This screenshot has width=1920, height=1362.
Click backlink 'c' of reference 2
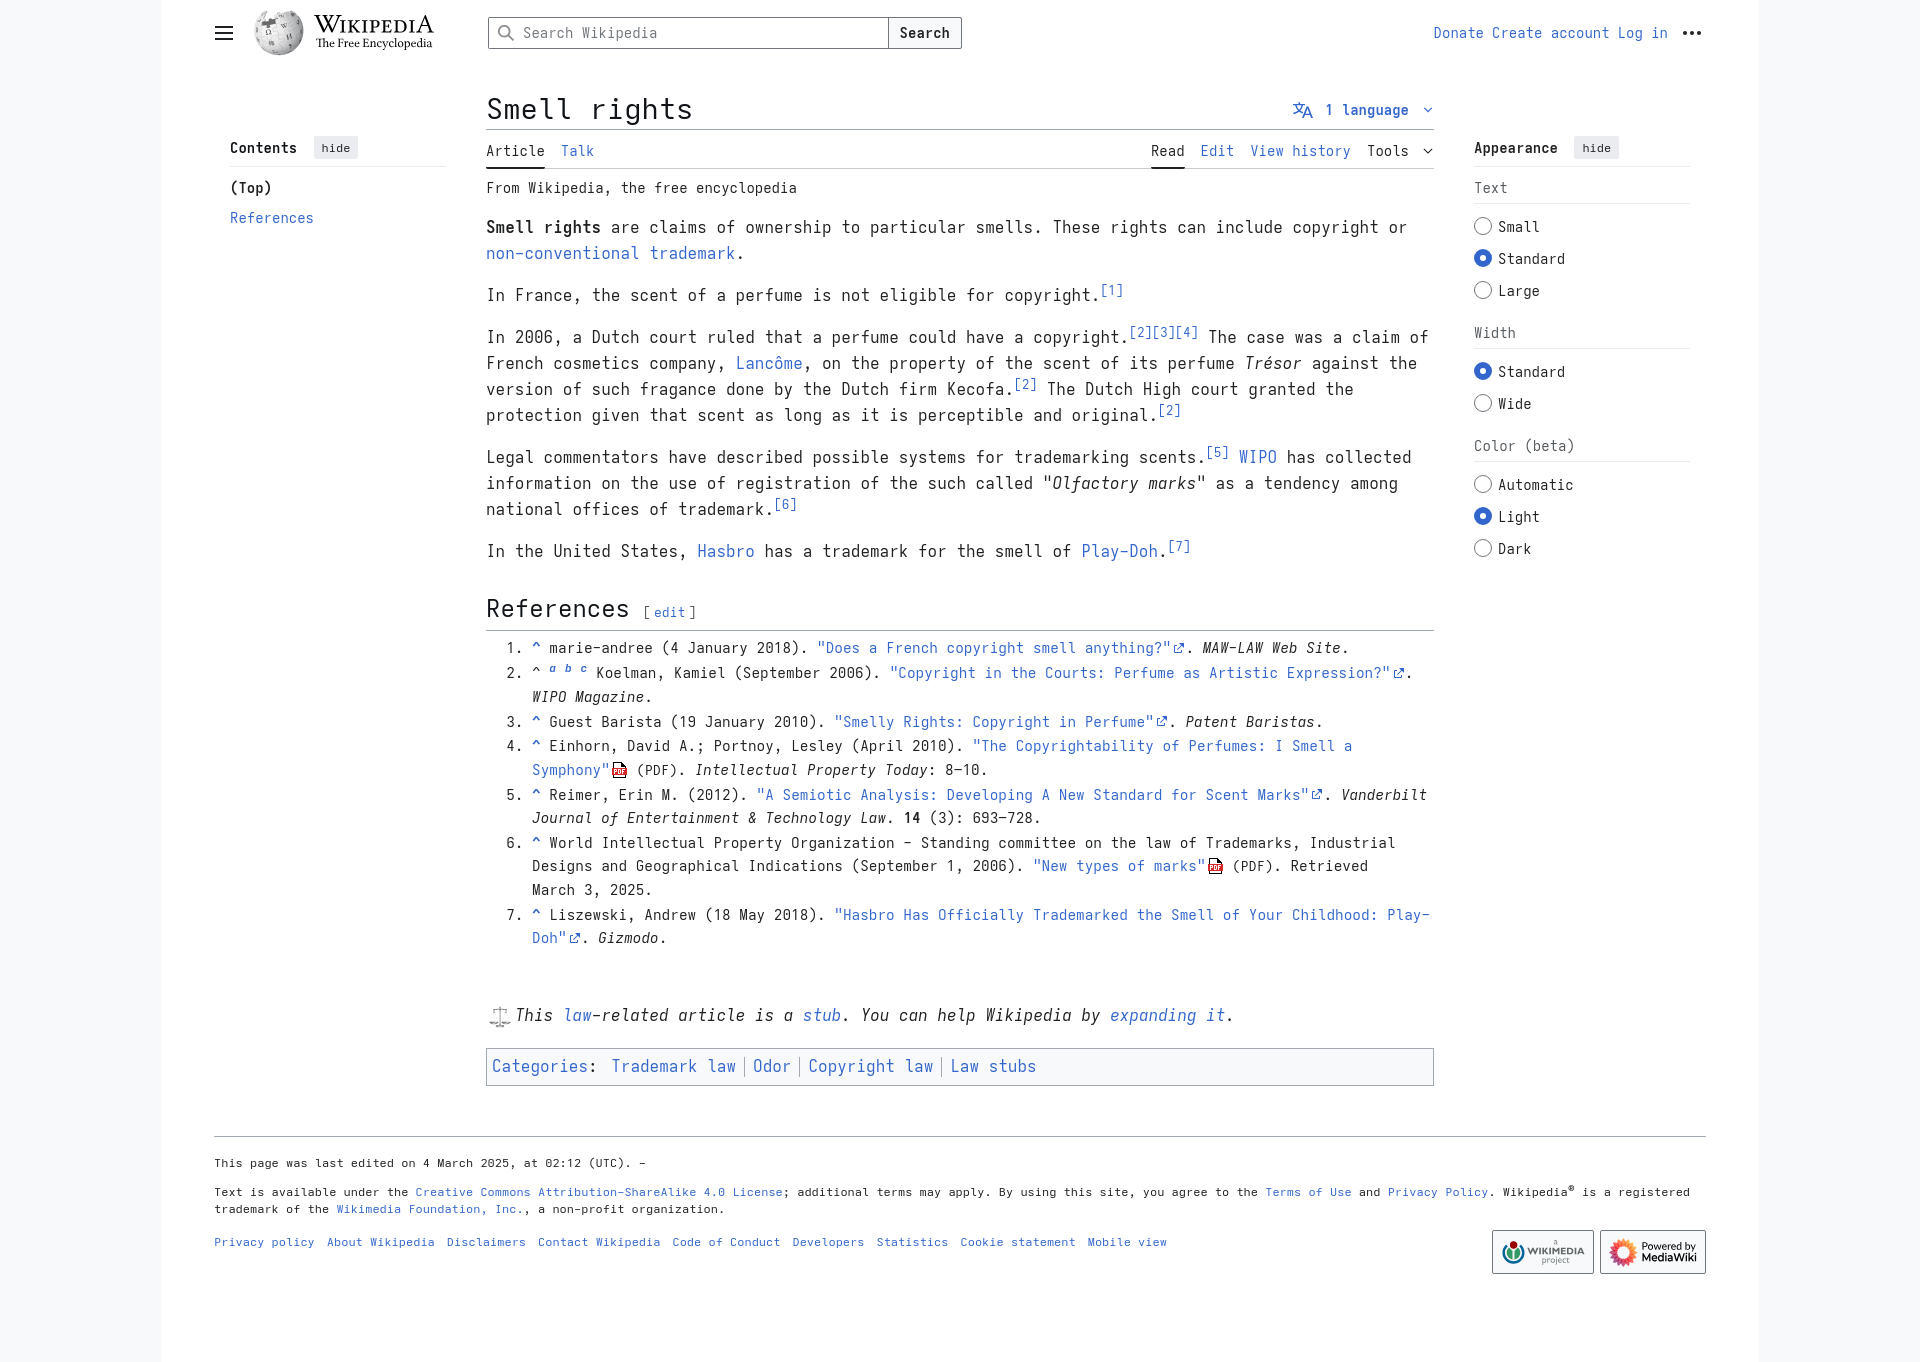point(584,669)
